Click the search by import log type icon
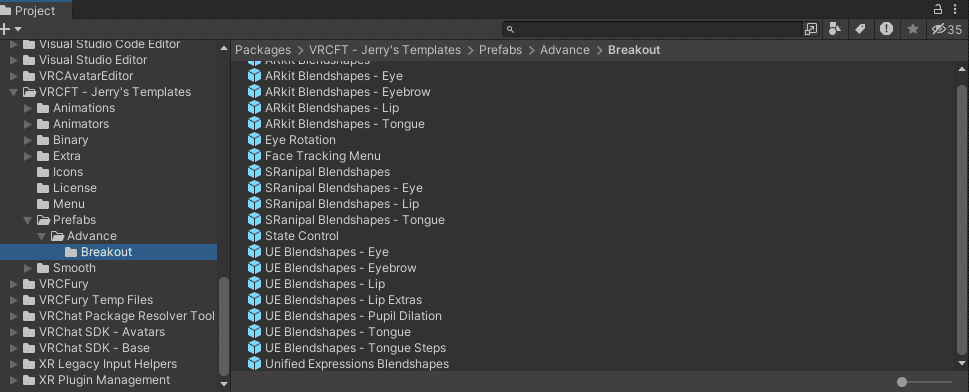The width and height of the screenshot is (969, 392). 886,28
